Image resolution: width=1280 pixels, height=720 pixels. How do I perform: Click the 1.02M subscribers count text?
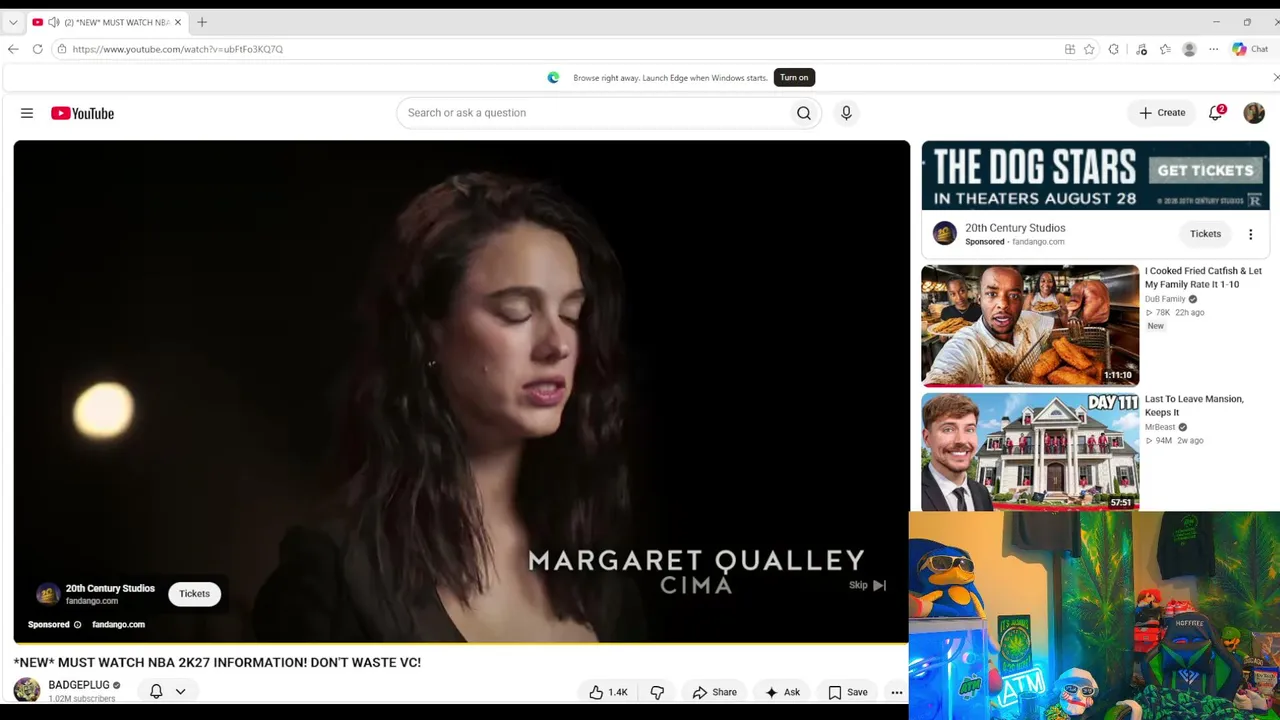[x=81, y=698]
